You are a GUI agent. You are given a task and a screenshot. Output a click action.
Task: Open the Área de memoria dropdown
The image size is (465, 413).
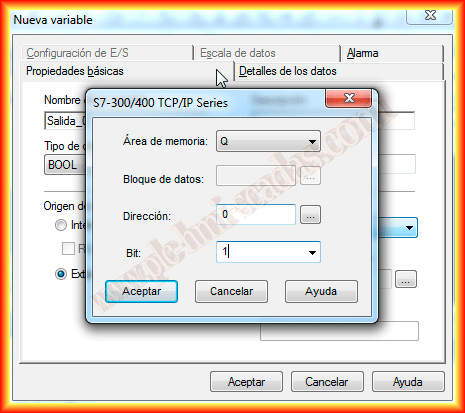(268, 141)
